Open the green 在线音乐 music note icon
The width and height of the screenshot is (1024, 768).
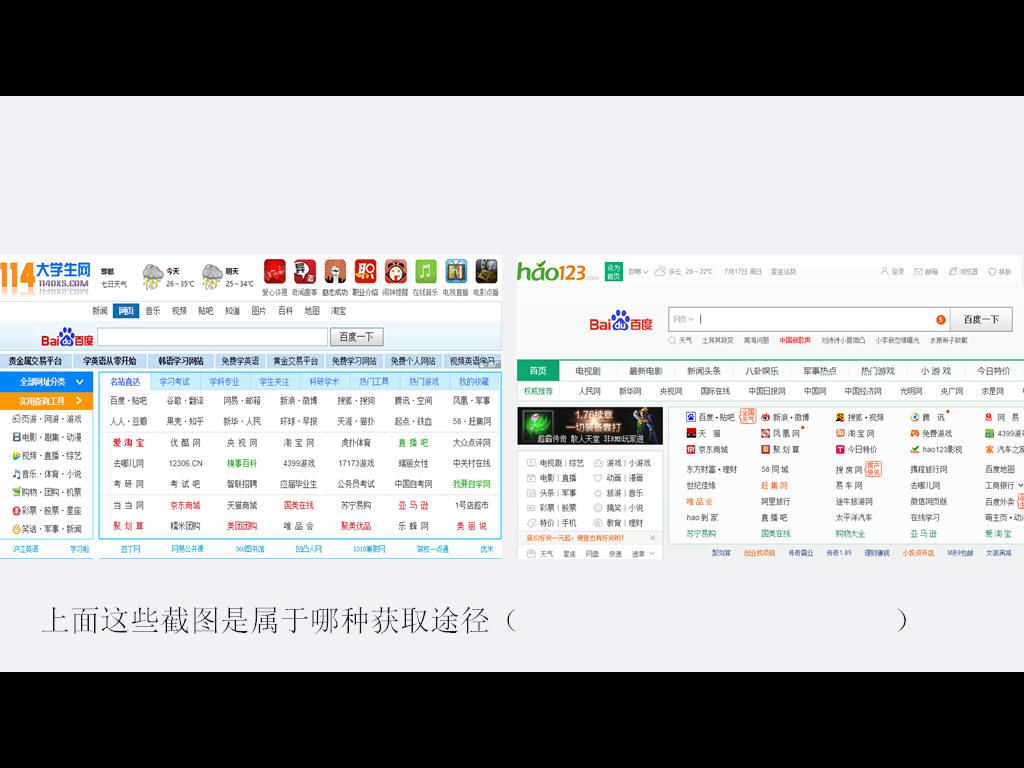(425, 271)
